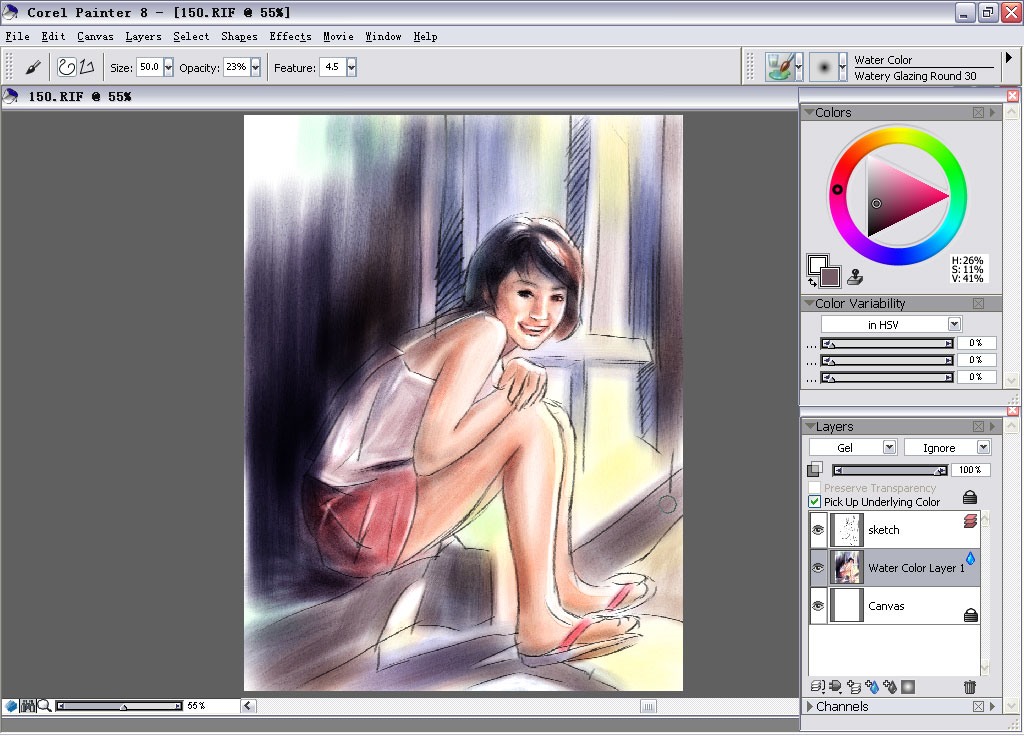The height and width of the screenshot is (736, 1024).
Task: Click Layer Commands icon at Layers bottom
Action: [x=818, y=686]
